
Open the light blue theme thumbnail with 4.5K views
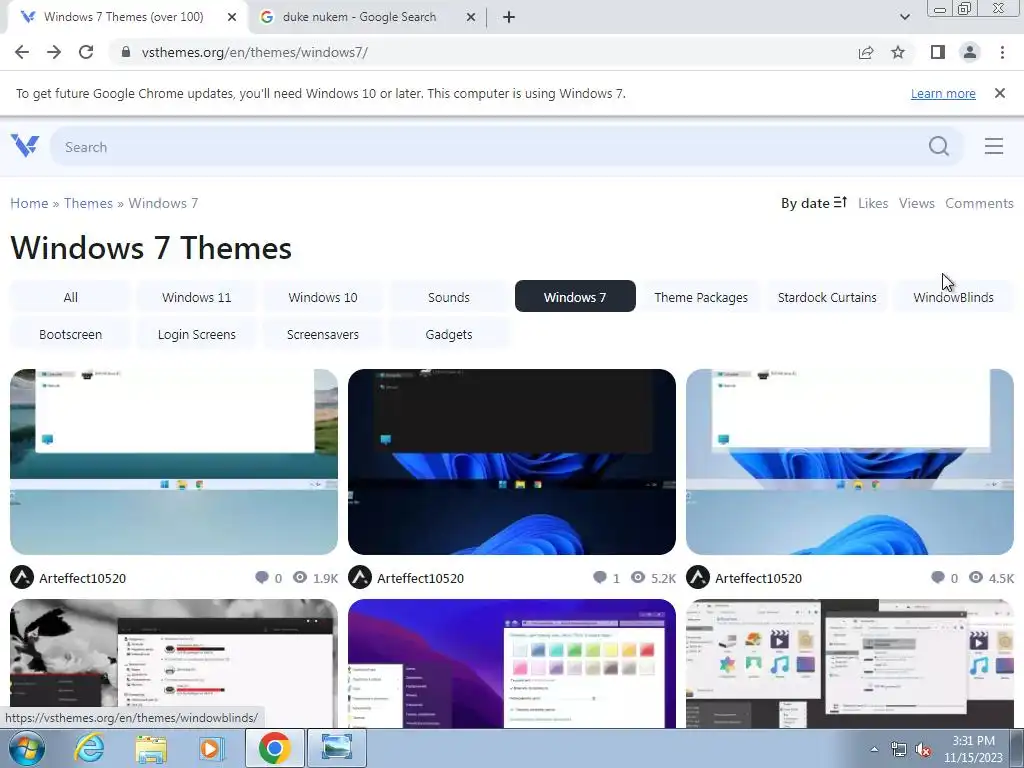(x=850, y=462)
